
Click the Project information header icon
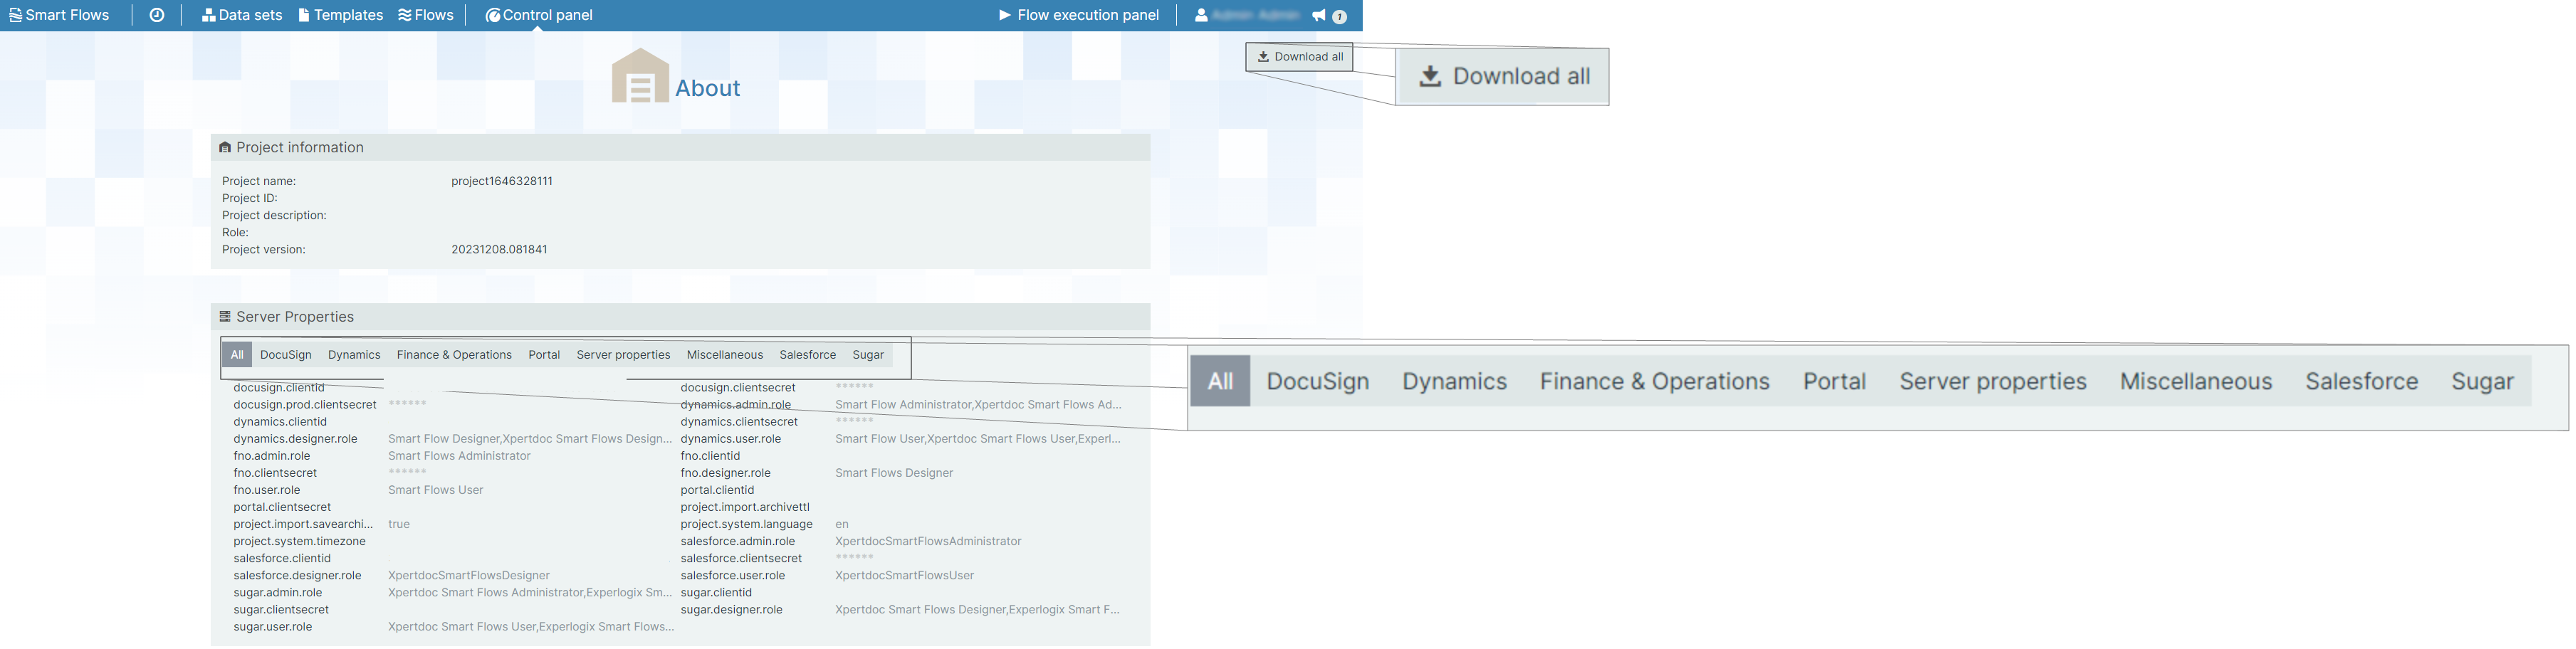(225, 147)
